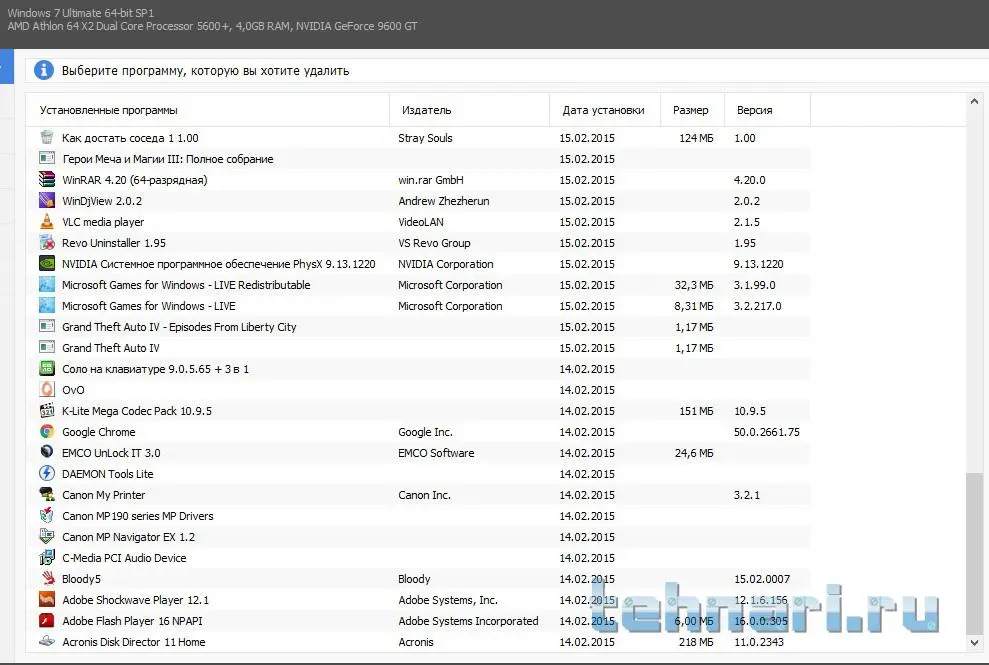Click publisher Acronis

click(x=416, y=642)
